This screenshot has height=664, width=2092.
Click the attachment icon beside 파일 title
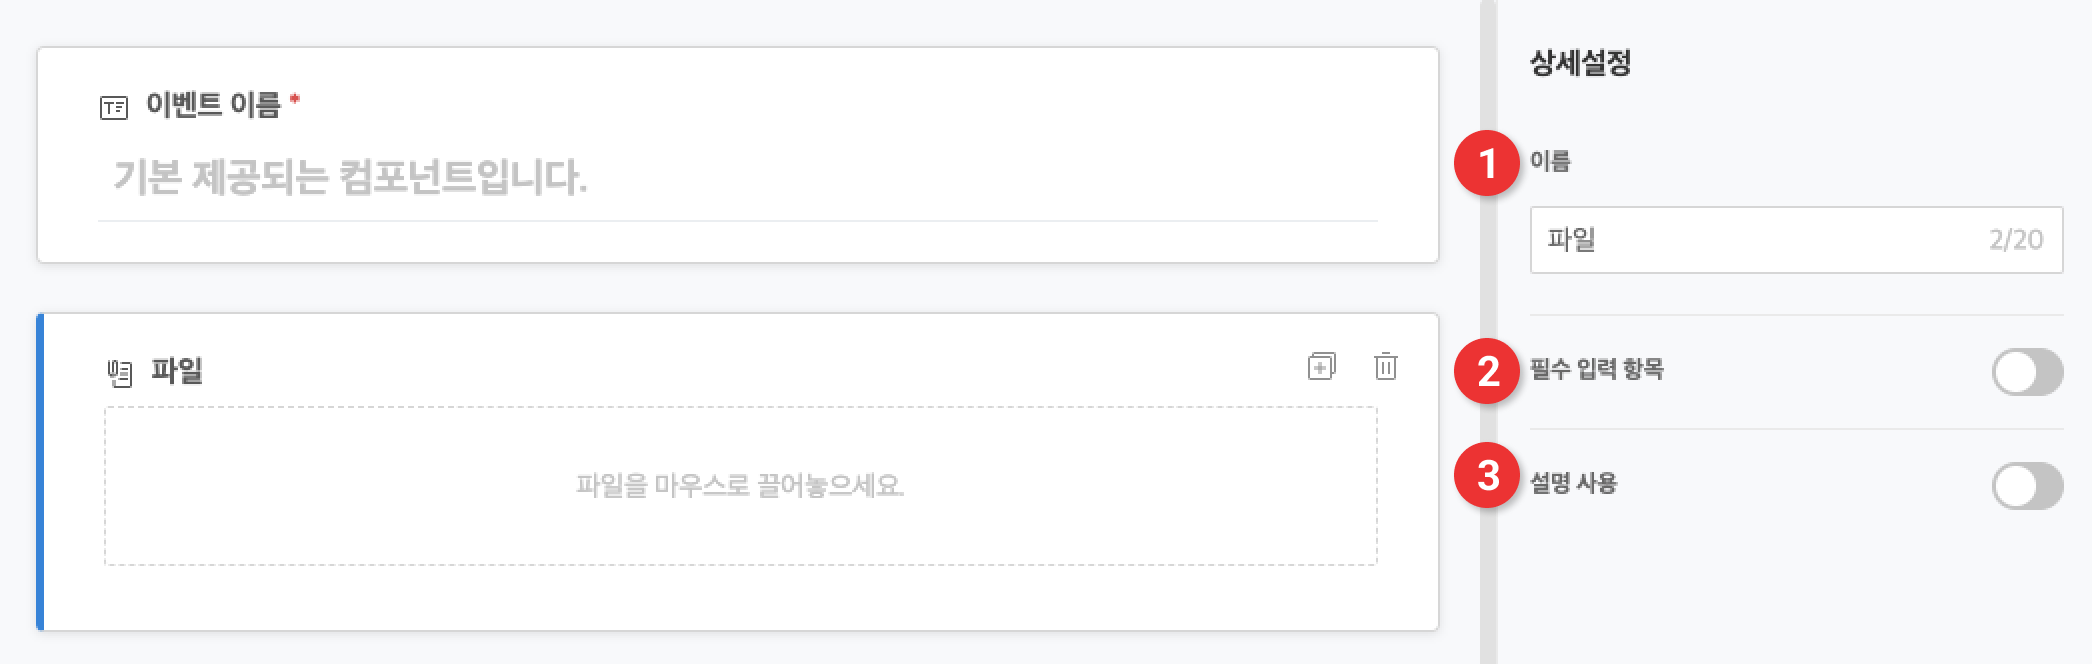[120, 373]
